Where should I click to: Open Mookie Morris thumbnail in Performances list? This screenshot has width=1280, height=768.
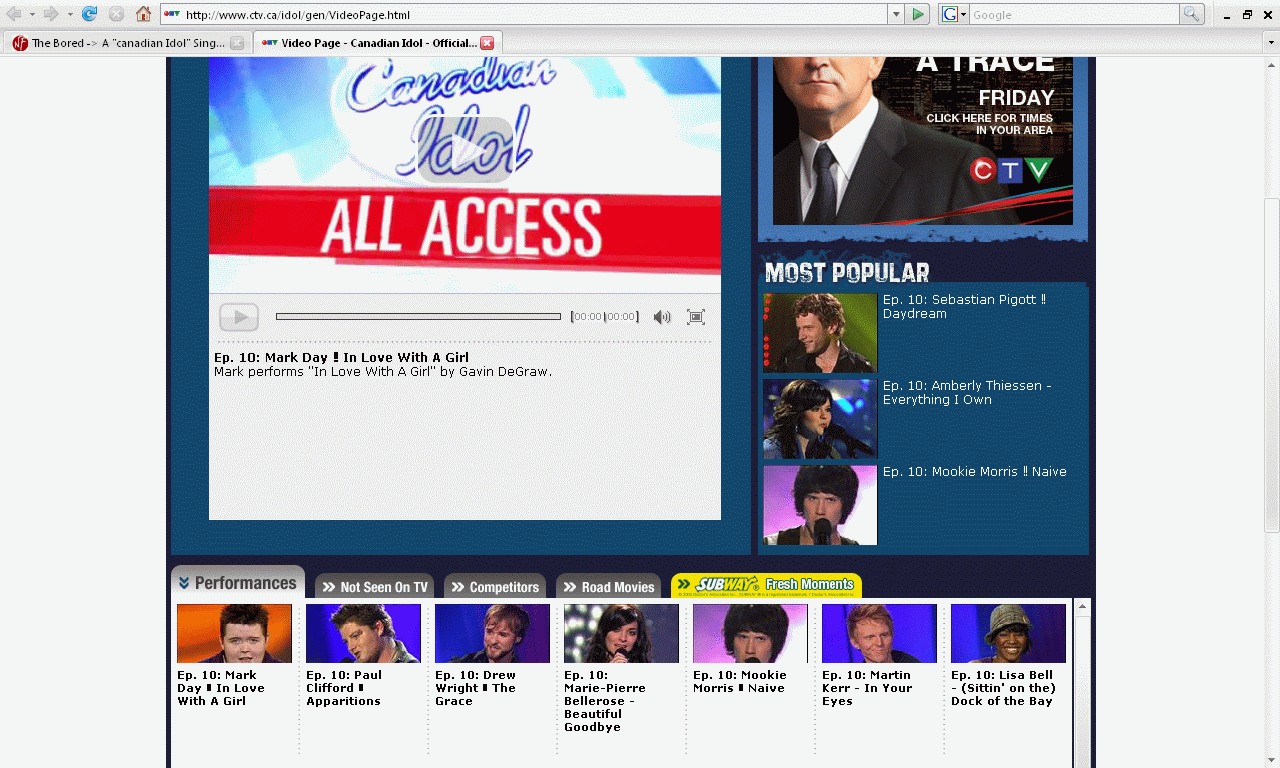click(750, 633)
